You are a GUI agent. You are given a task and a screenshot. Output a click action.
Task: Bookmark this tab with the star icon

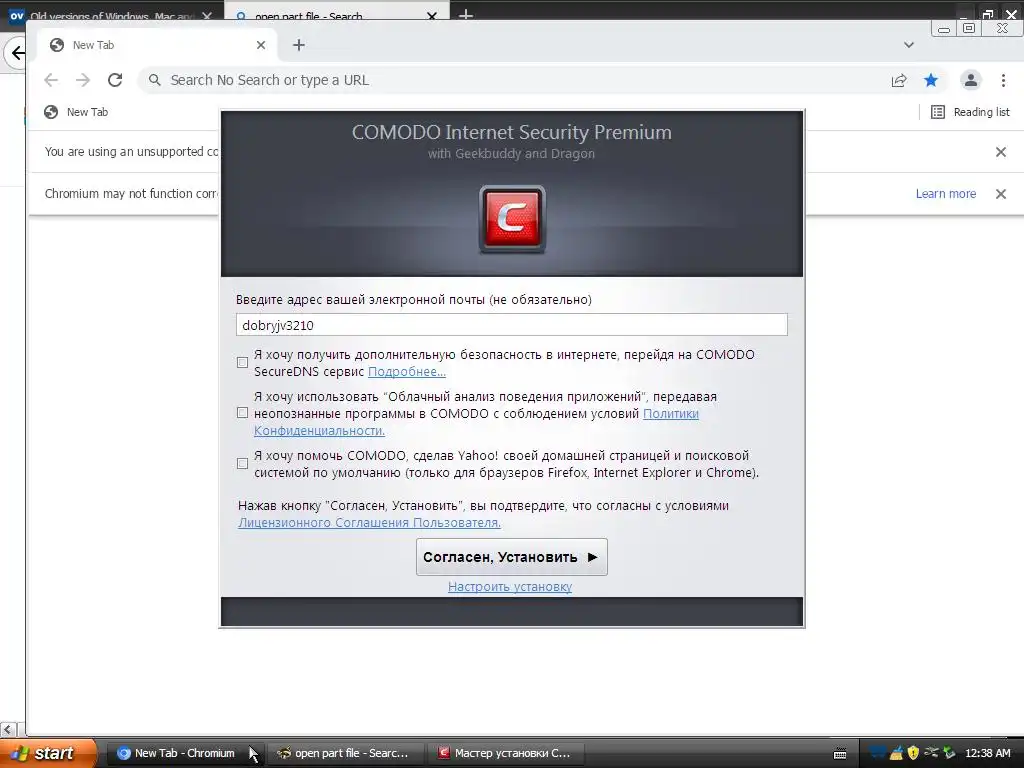pyautogui.click(x=931, y=80)
